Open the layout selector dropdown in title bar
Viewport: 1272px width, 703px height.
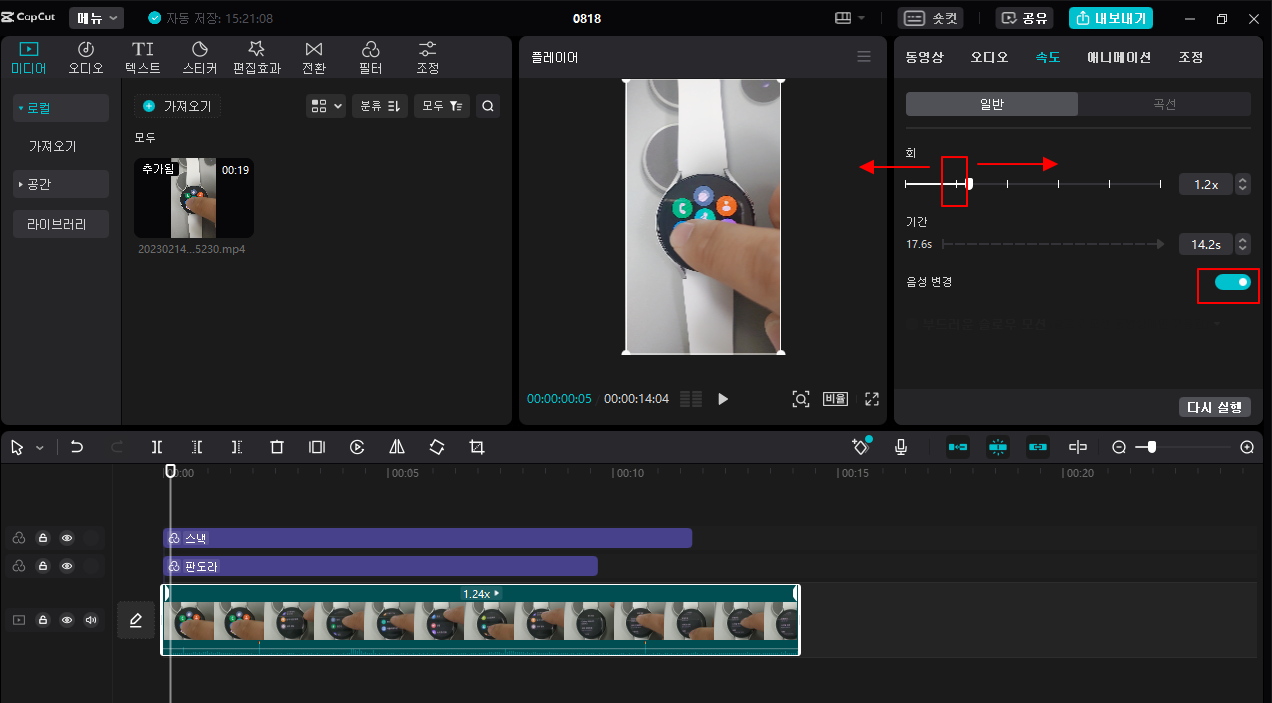click(850, 18)
